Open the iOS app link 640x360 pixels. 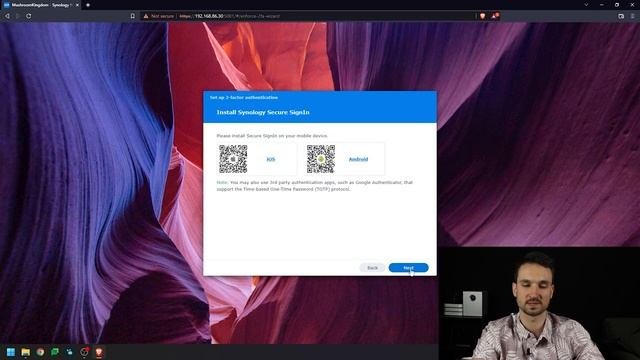click(x=271, y=159)
